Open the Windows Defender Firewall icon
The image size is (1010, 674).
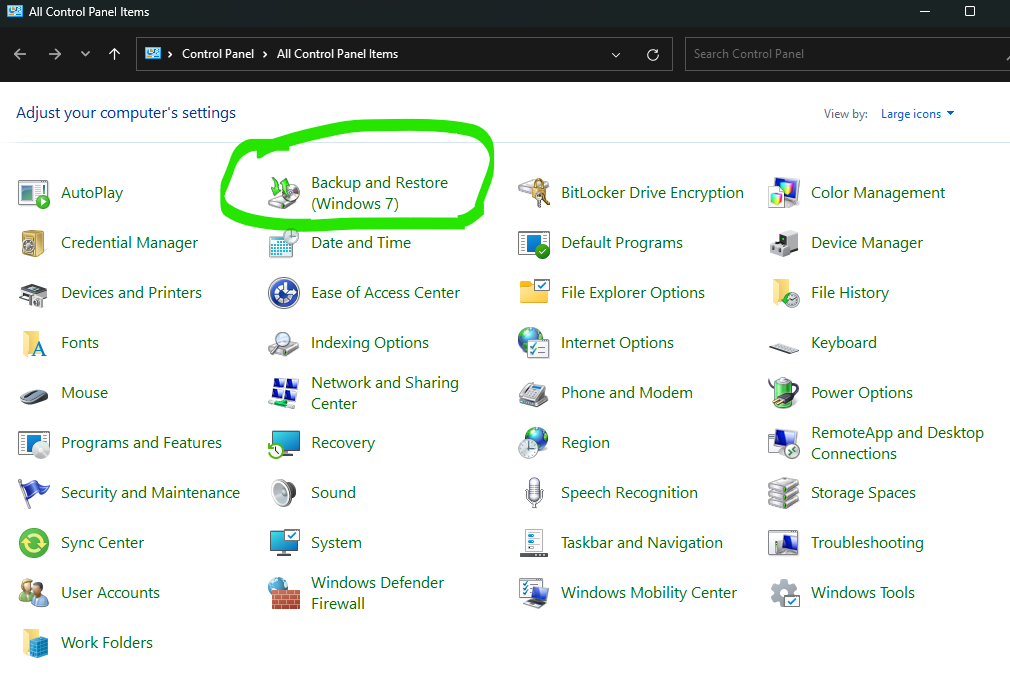tap(284, 593)
